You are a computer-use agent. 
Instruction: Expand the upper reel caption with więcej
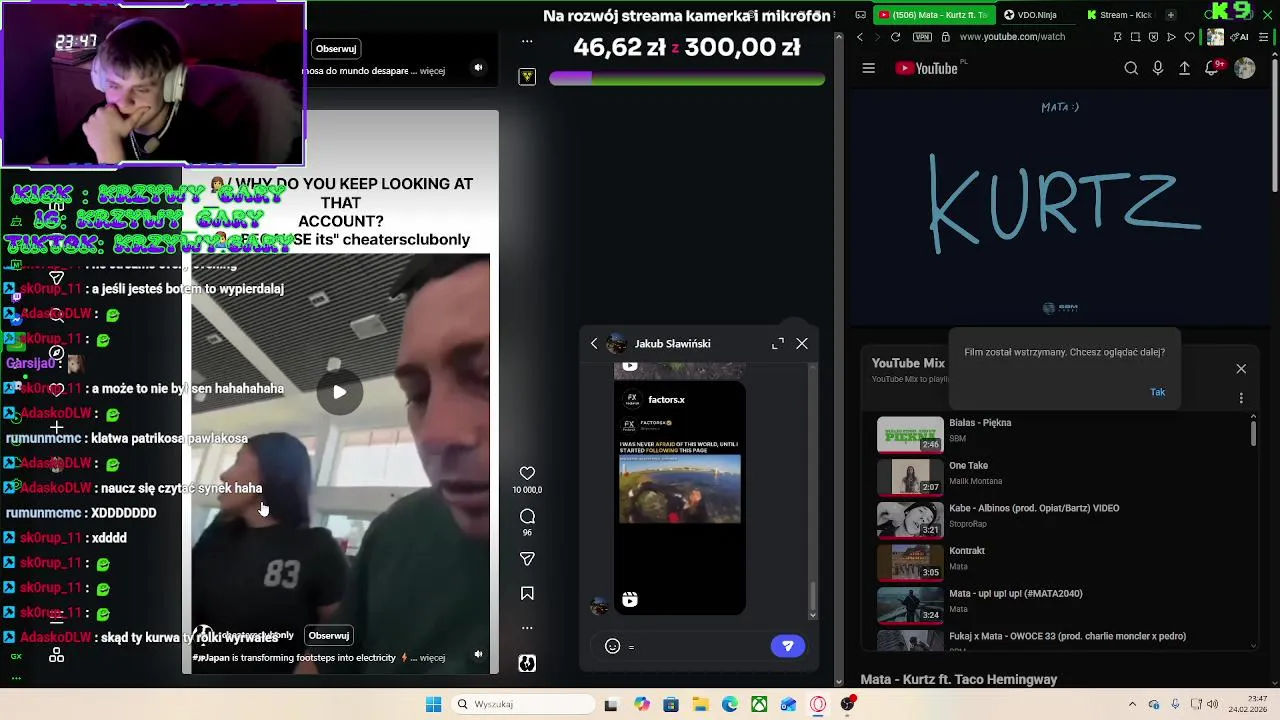pos(432,71)
